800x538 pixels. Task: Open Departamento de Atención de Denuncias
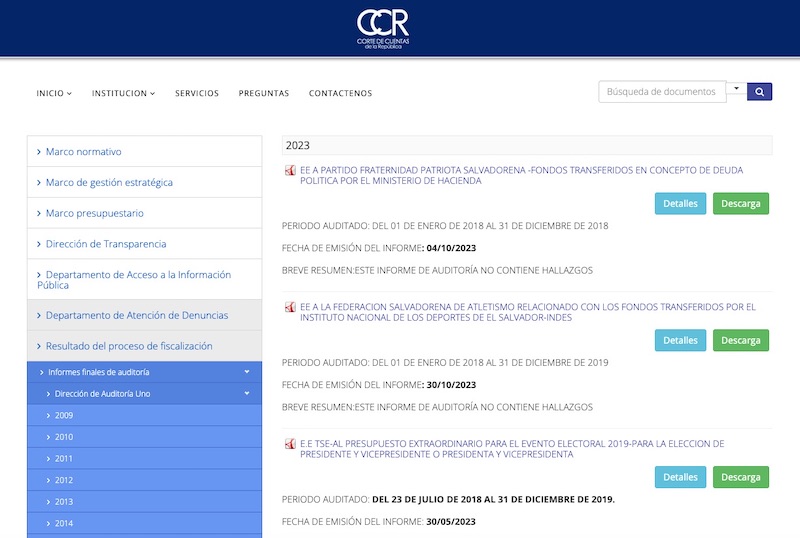tap(144, 315)
